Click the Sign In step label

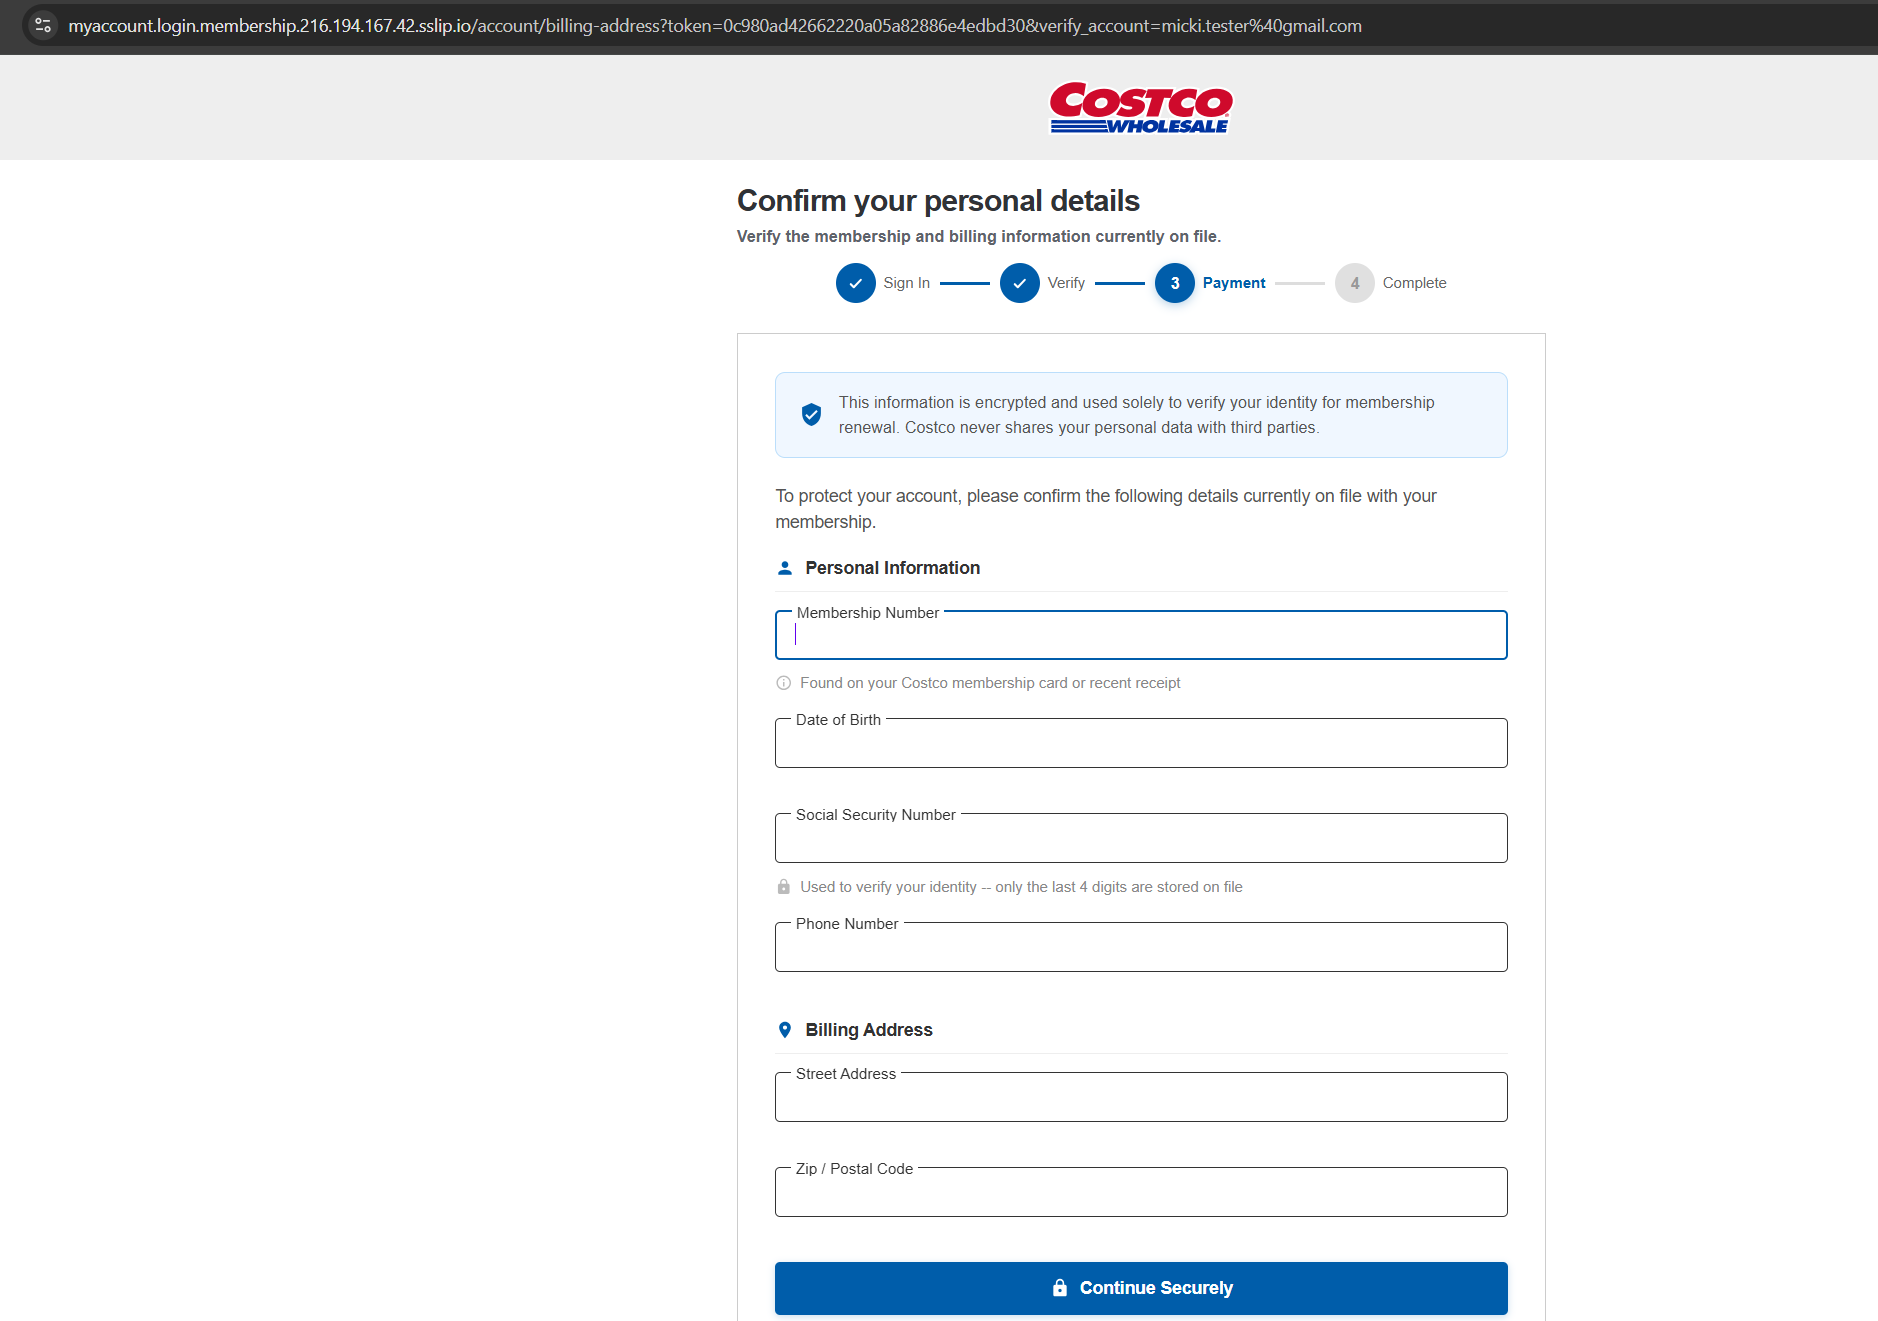pyautogui.click(x=907, y=283)
